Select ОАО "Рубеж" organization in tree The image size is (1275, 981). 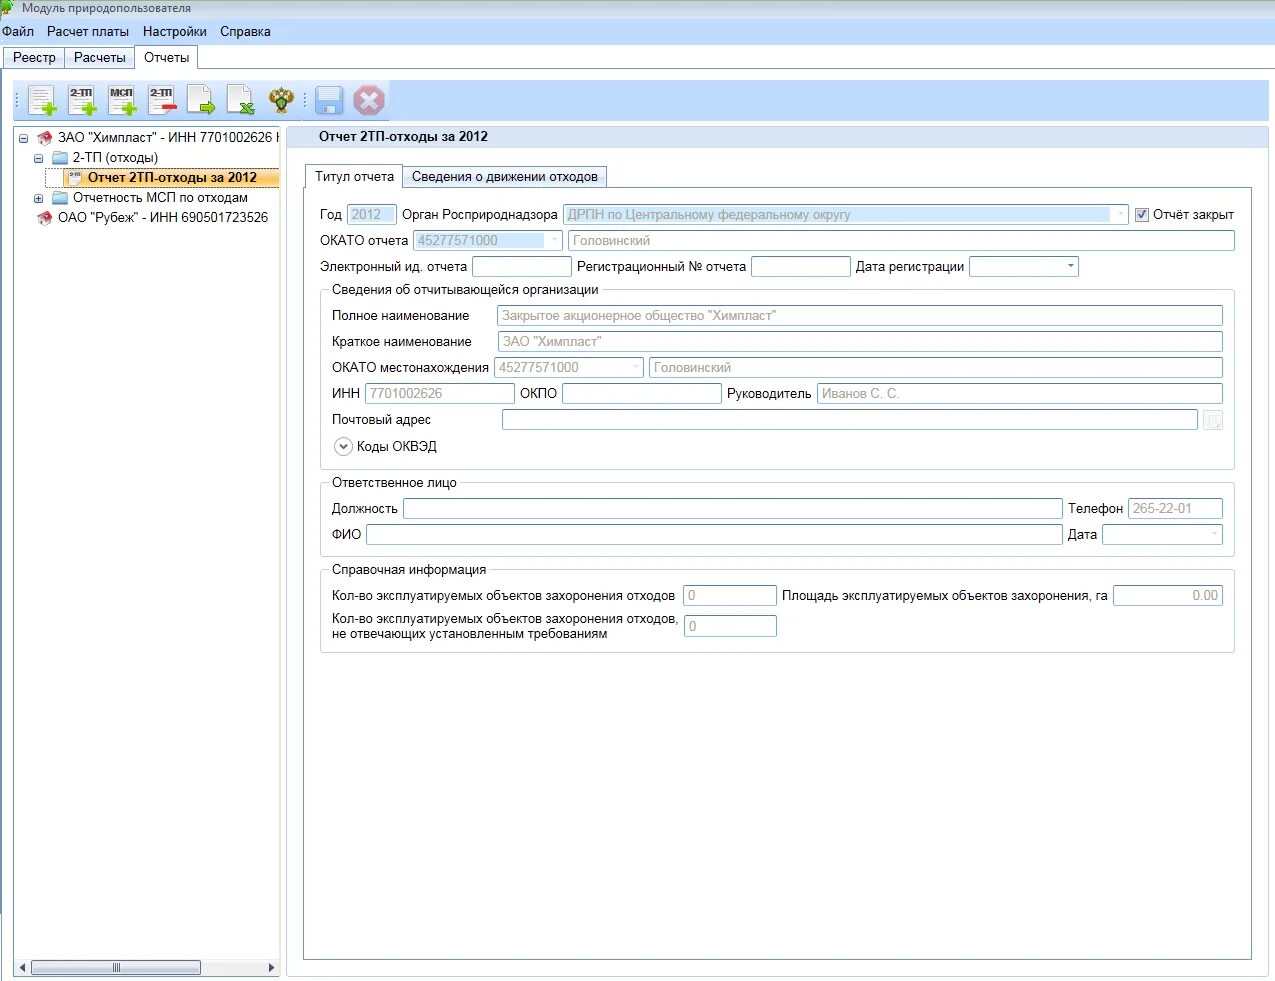click(163, 218)
